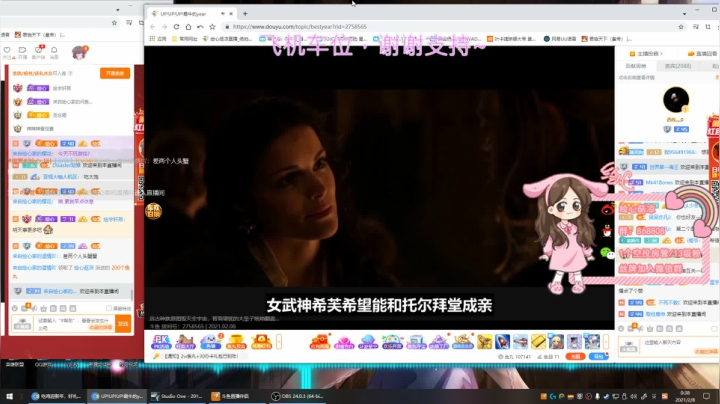
Task: Open the 网易UU语音 bookmark
Action: (x=560, y=39)
